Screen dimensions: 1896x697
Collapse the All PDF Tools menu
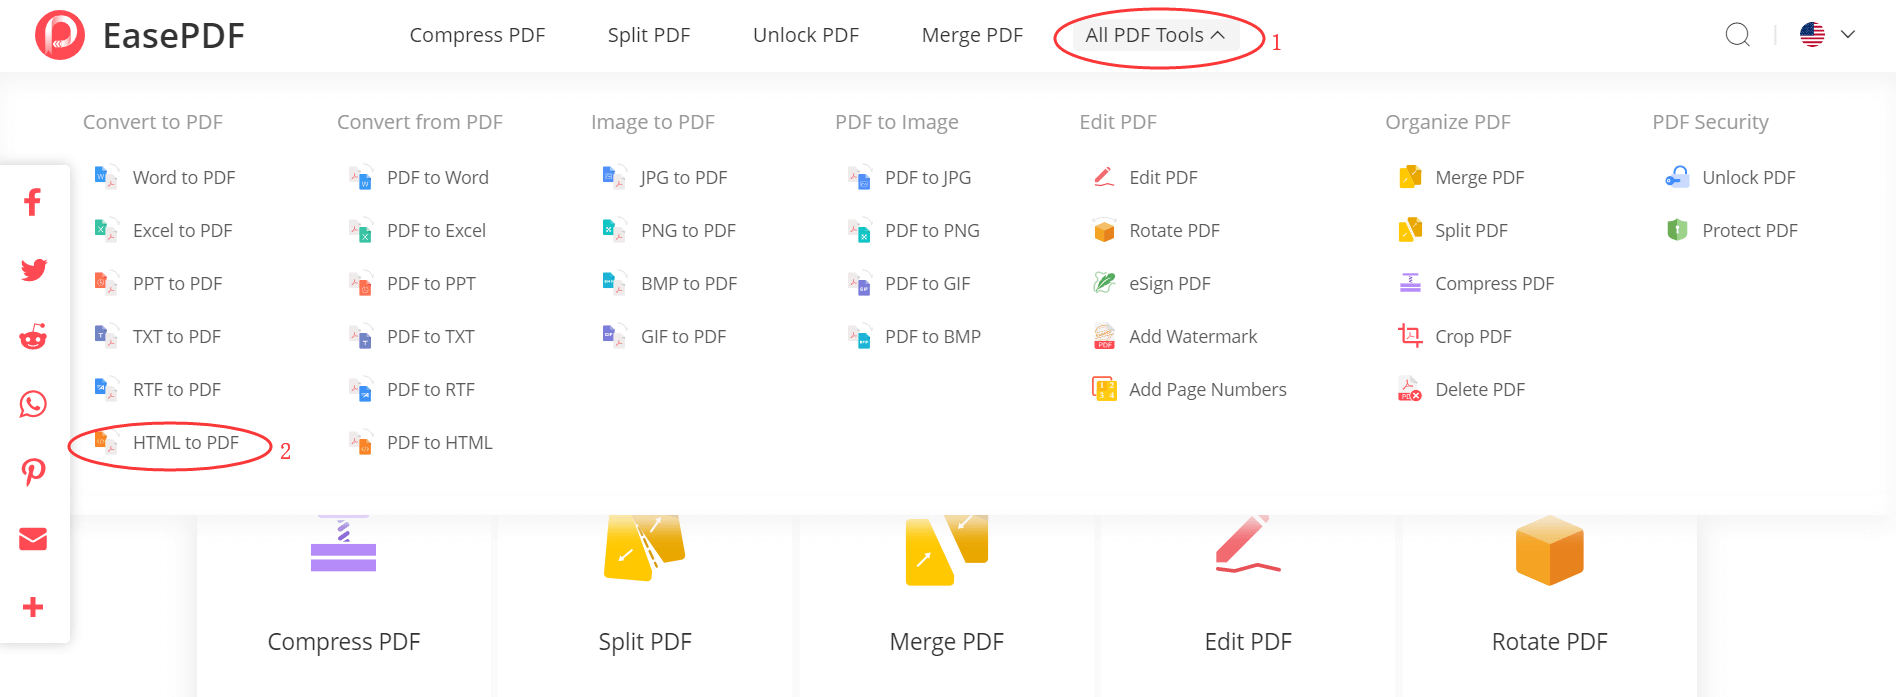pos(1155,35)
